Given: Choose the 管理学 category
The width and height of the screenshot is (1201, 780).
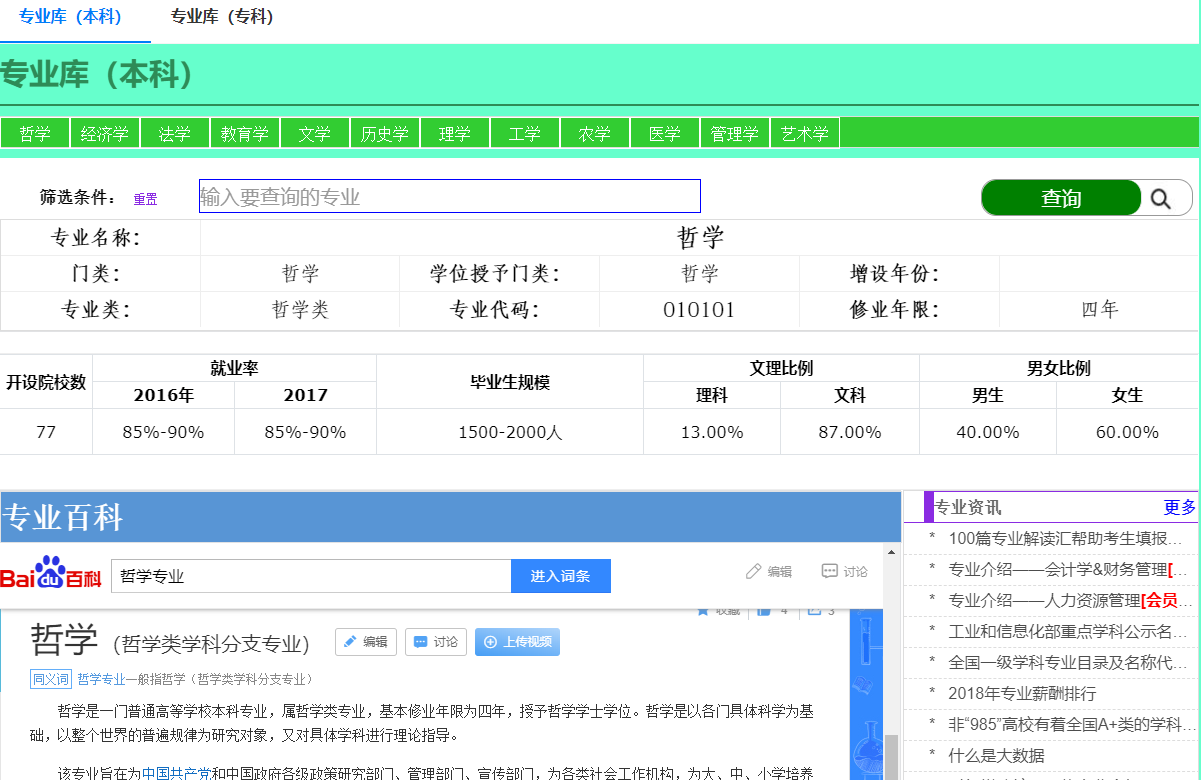Looking at the screenshot, I should [735, 134].
